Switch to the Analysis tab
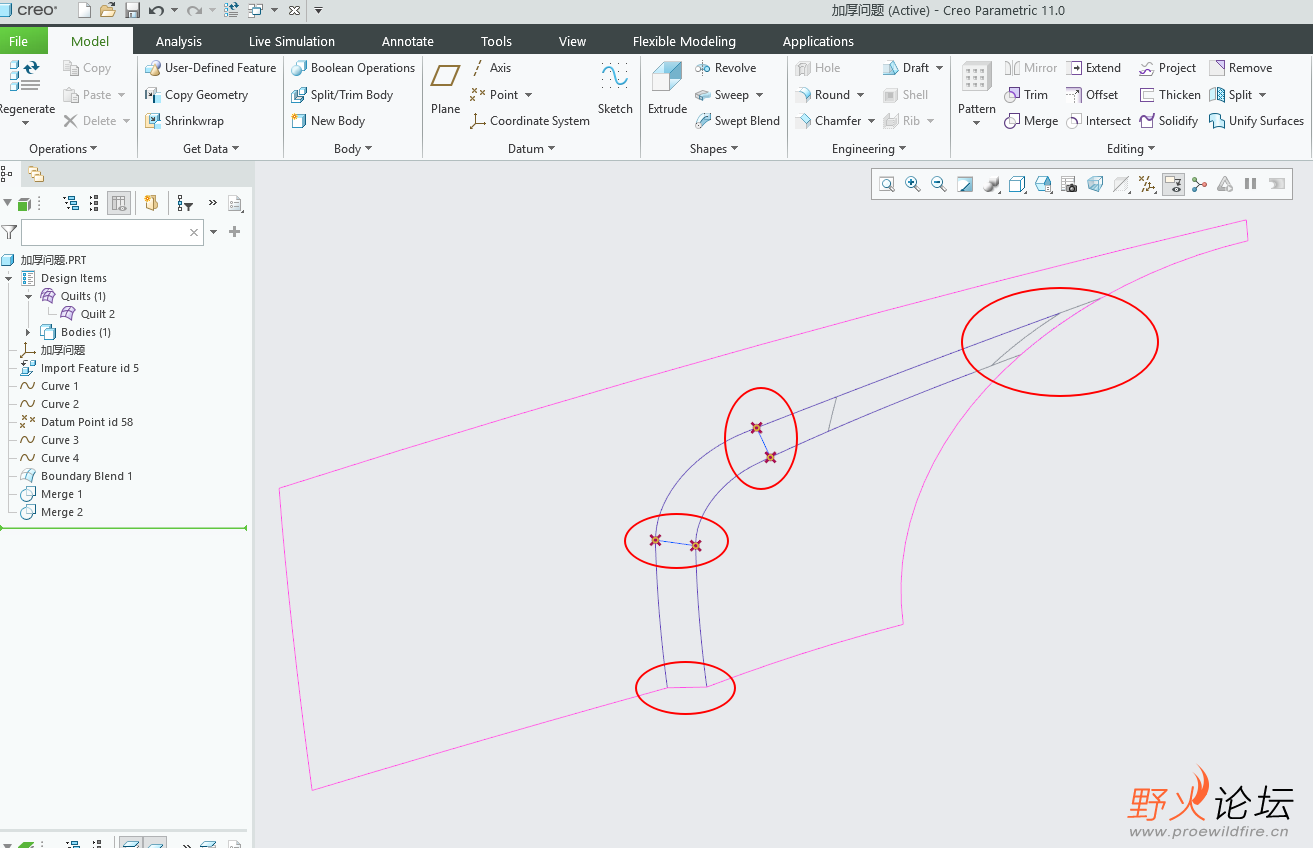Image resolution: width=1313 pixels, height=848 pixels. click(179, 41)
